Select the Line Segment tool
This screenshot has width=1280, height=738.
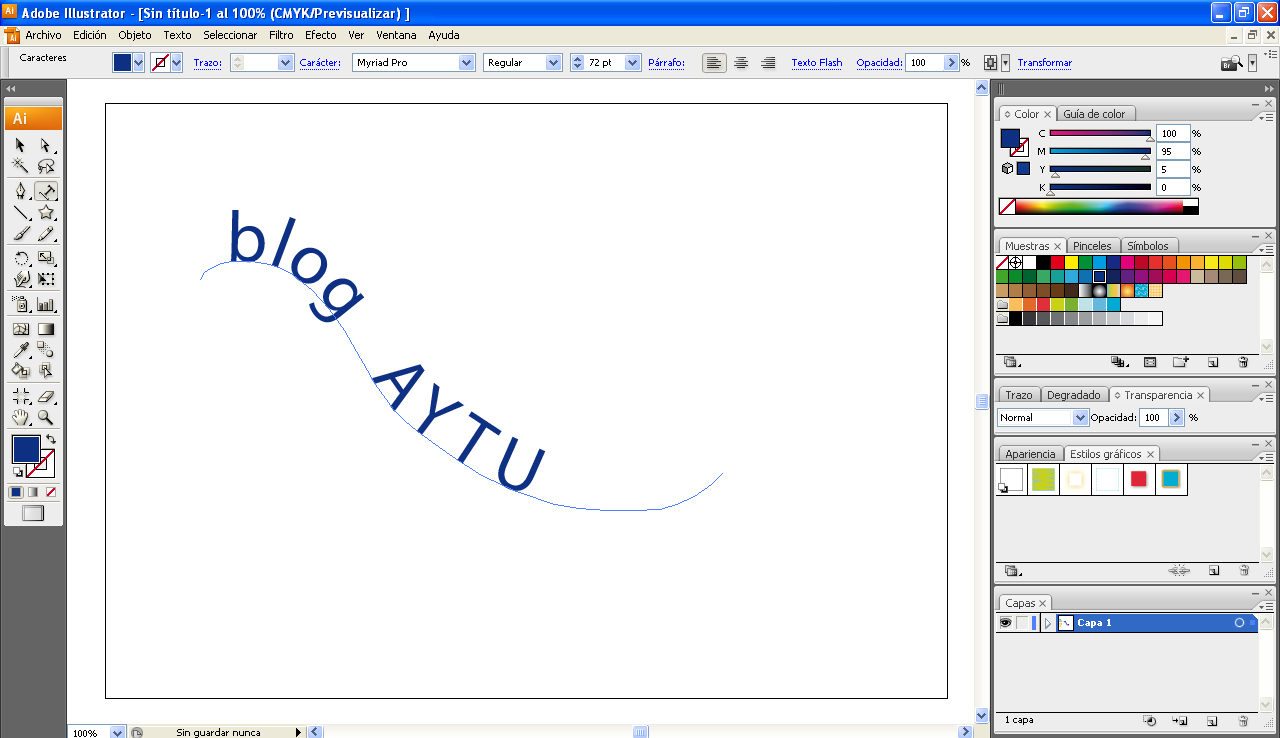[20, 212]
